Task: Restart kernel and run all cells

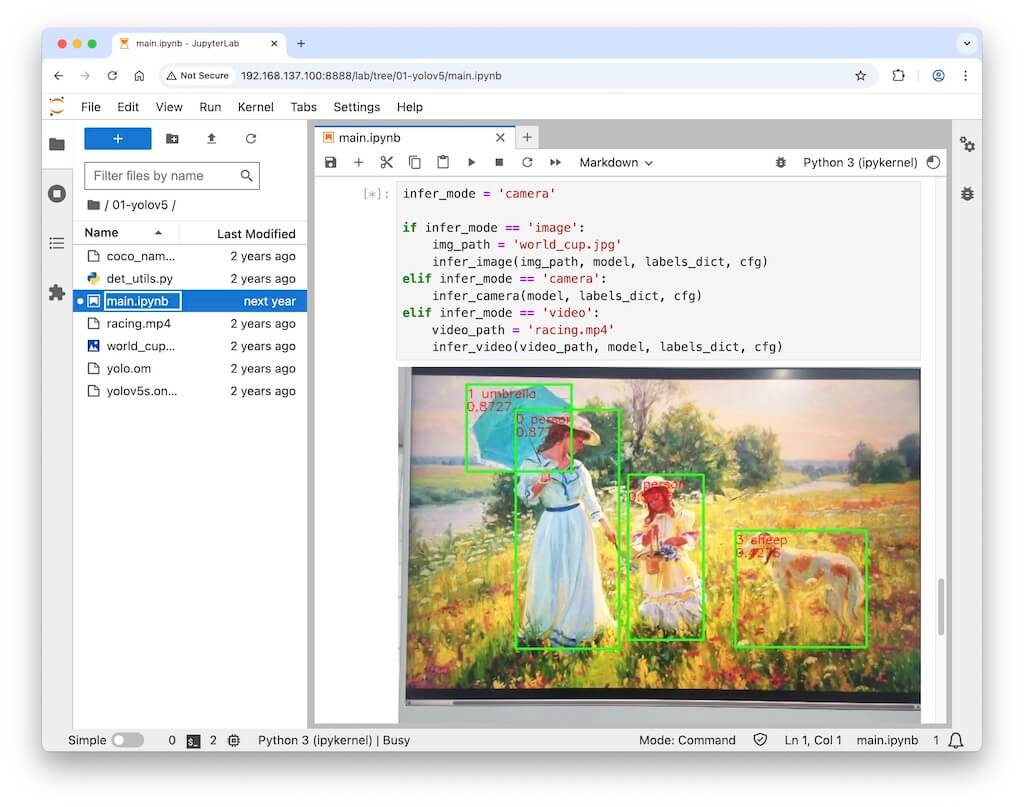Action: click(555, 163)
